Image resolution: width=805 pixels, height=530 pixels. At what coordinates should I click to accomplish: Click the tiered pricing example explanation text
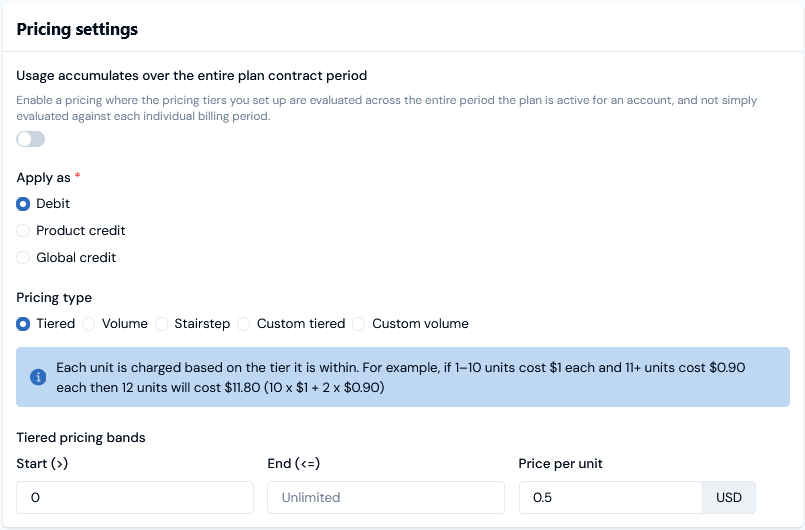click(400, 377)
